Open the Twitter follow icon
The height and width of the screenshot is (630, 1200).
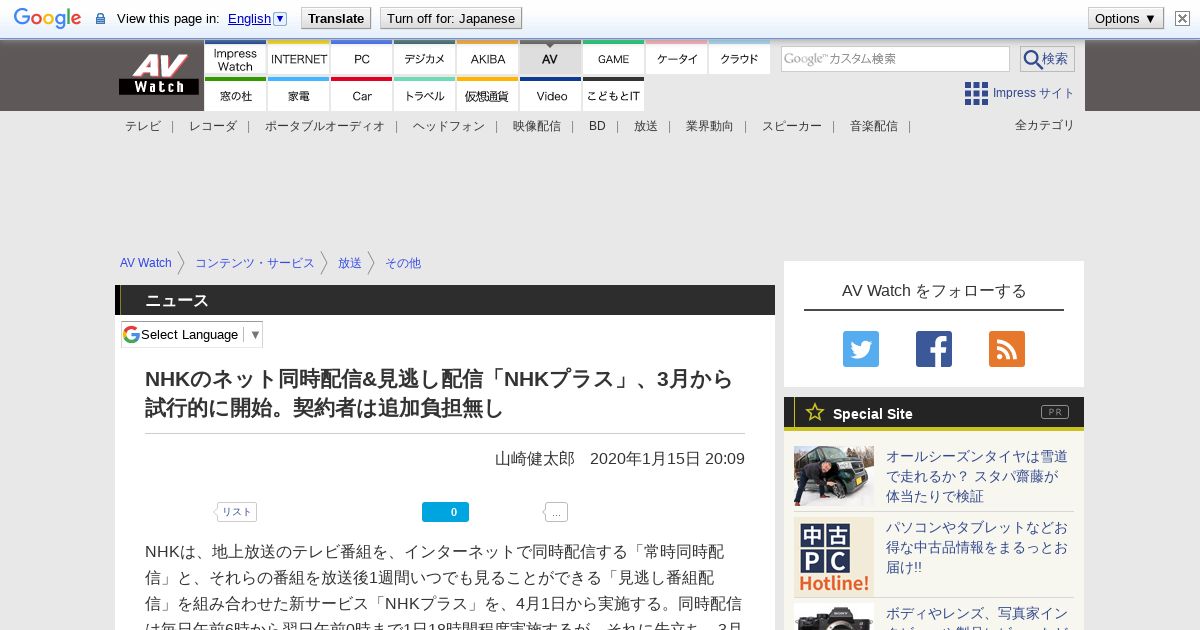pyautogui.click(x=861, y=349)
